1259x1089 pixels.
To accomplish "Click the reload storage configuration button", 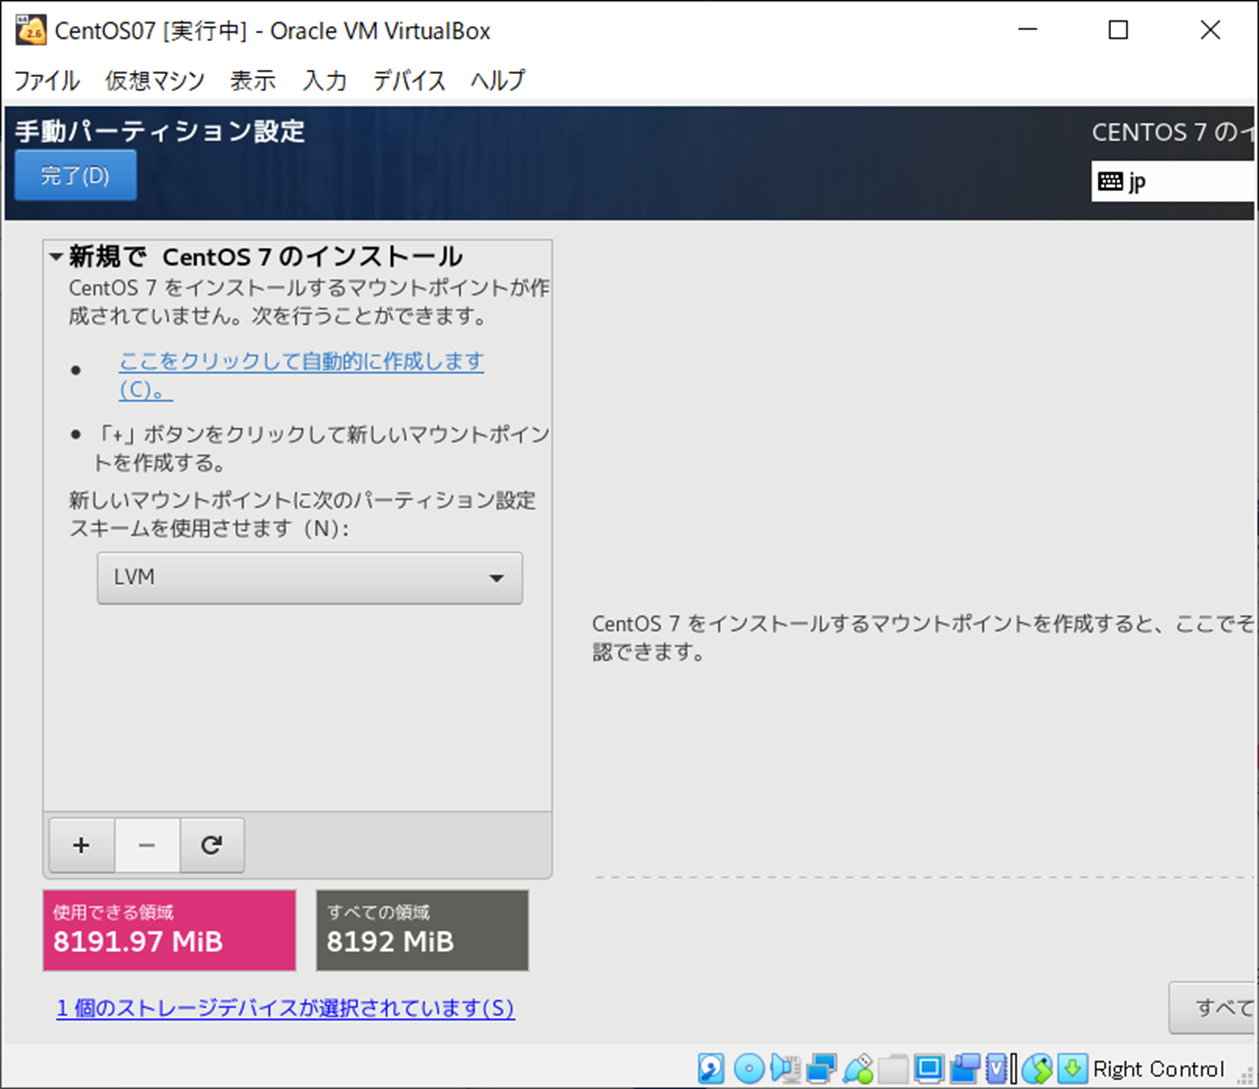I will (x=211, y=845).
